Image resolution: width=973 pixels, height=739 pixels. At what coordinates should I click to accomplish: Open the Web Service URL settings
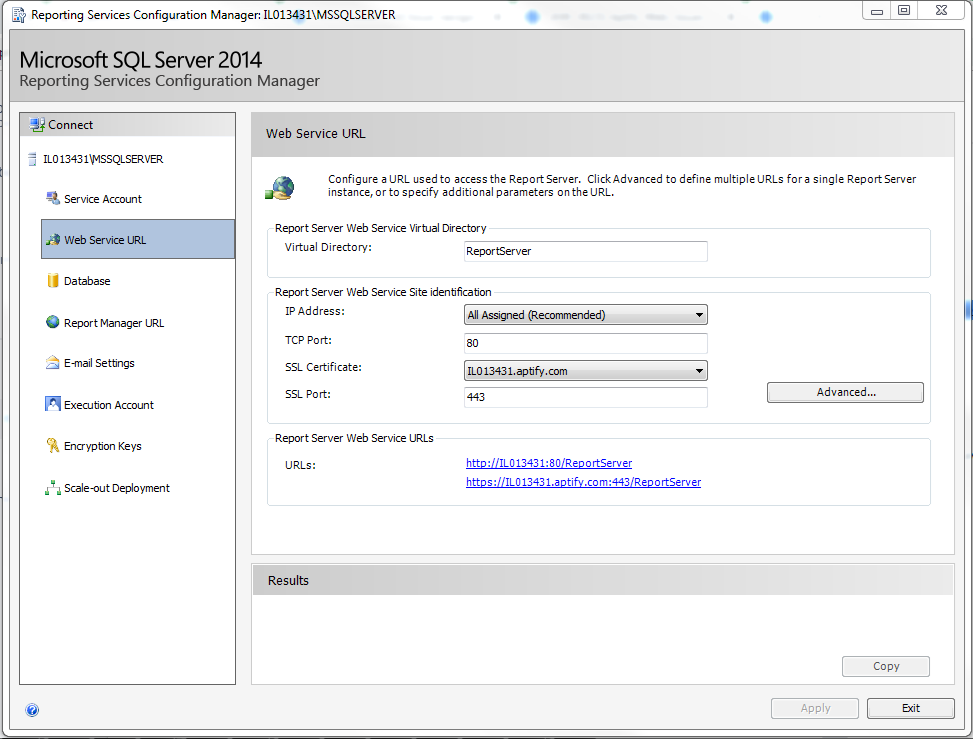point(102,239)
